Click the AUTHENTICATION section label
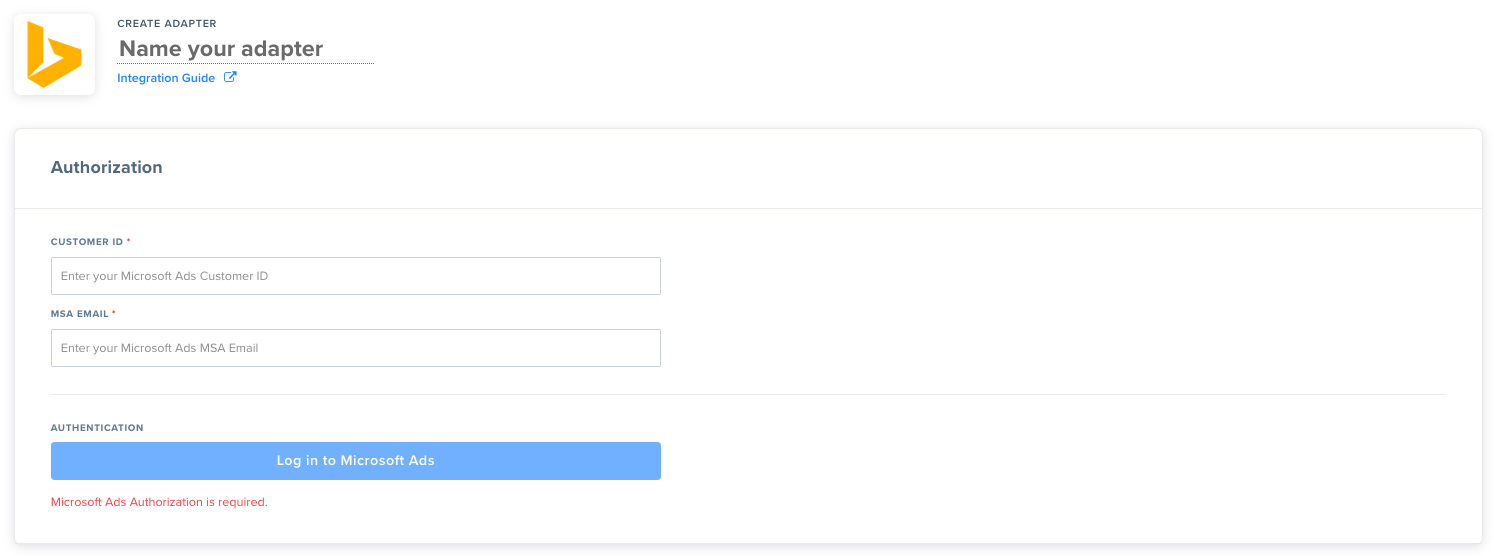Image resolution: width=1494 pixels, height=556 pixels. coord(97,428)
